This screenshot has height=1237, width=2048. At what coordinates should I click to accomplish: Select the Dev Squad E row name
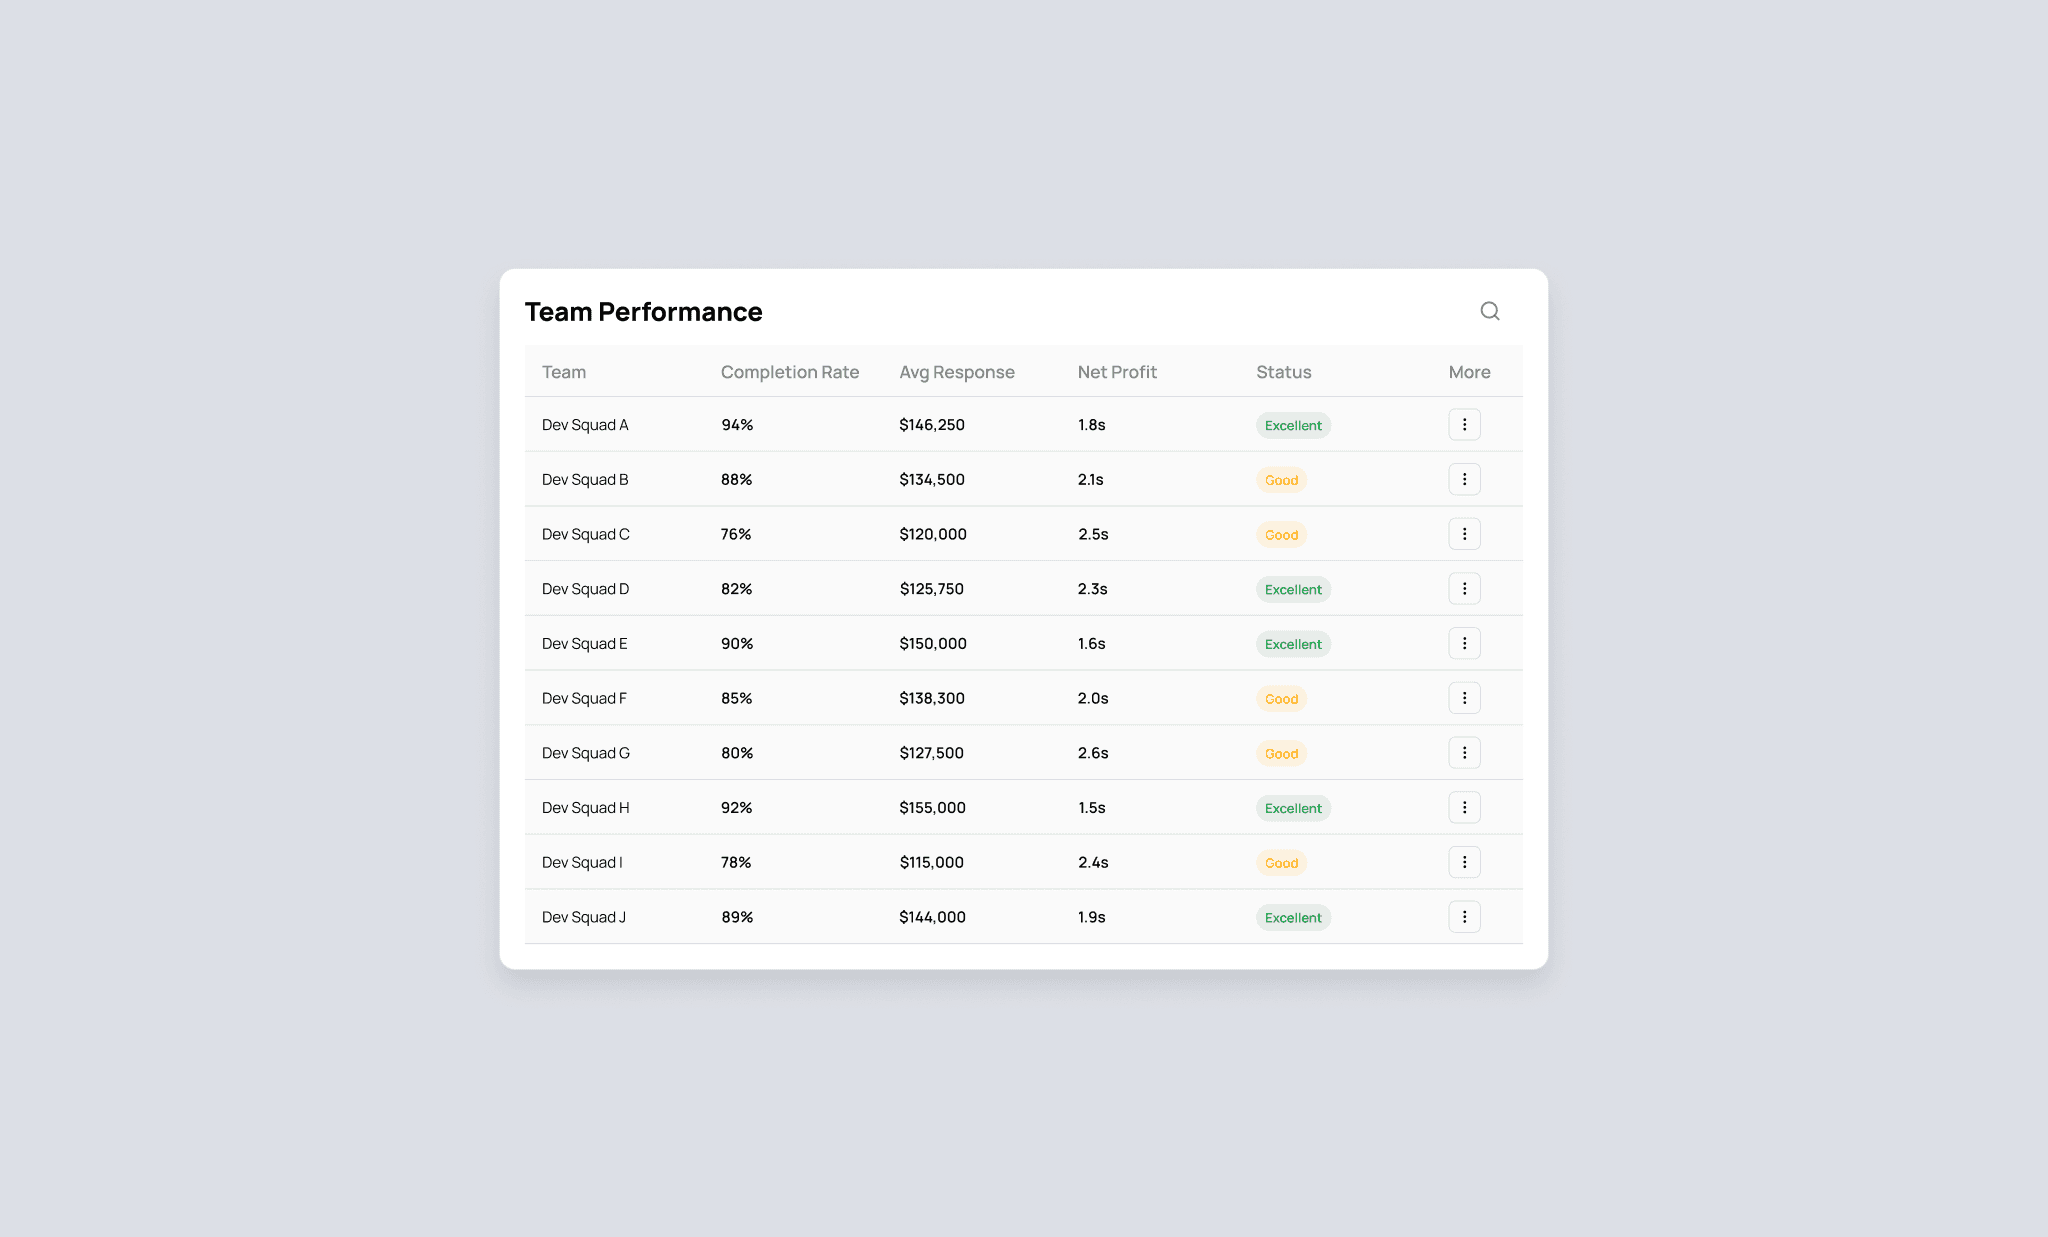584,644
